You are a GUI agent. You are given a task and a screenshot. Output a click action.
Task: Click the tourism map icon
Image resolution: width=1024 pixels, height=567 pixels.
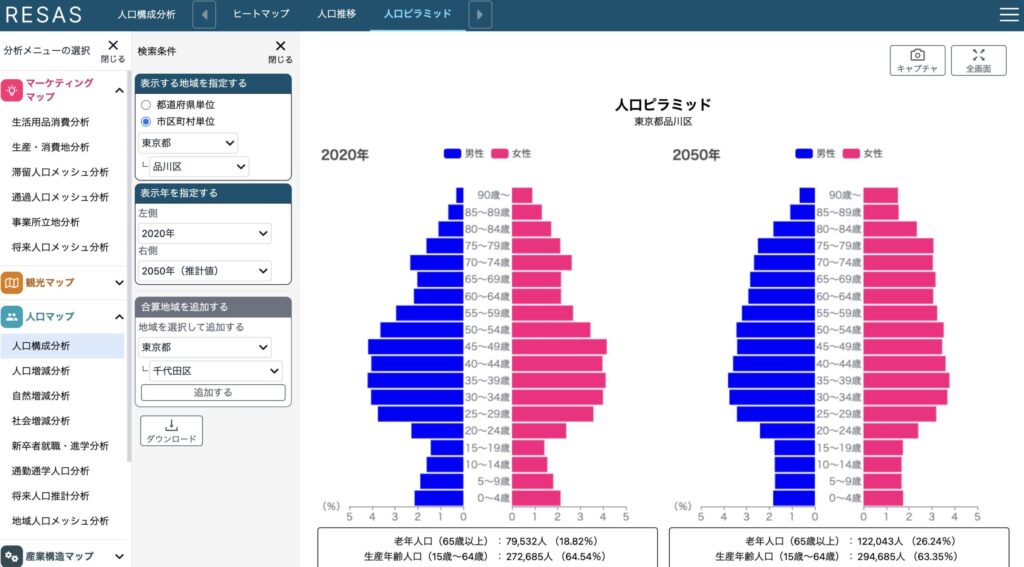[12, 283]
